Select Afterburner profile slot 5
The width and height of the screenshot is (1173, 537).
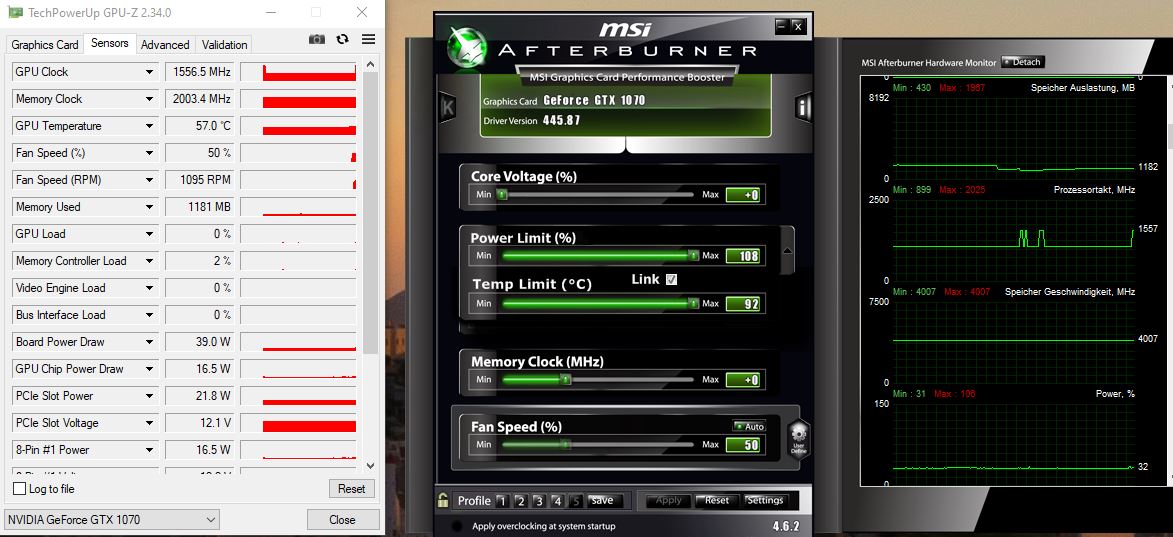tap(575, 501)
